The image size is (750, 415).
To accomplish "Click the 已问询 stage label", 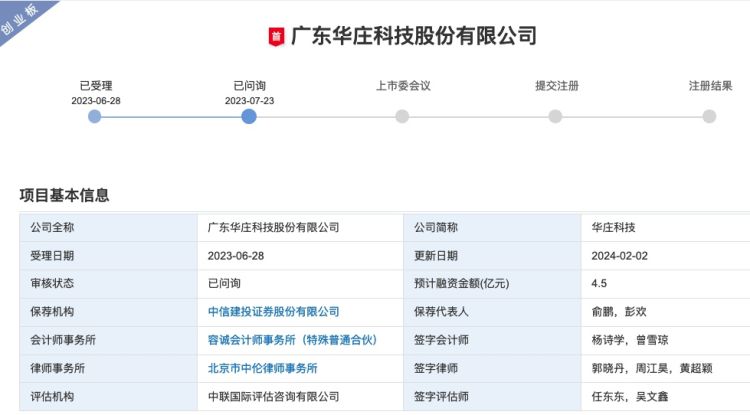I will pos(250,86).
